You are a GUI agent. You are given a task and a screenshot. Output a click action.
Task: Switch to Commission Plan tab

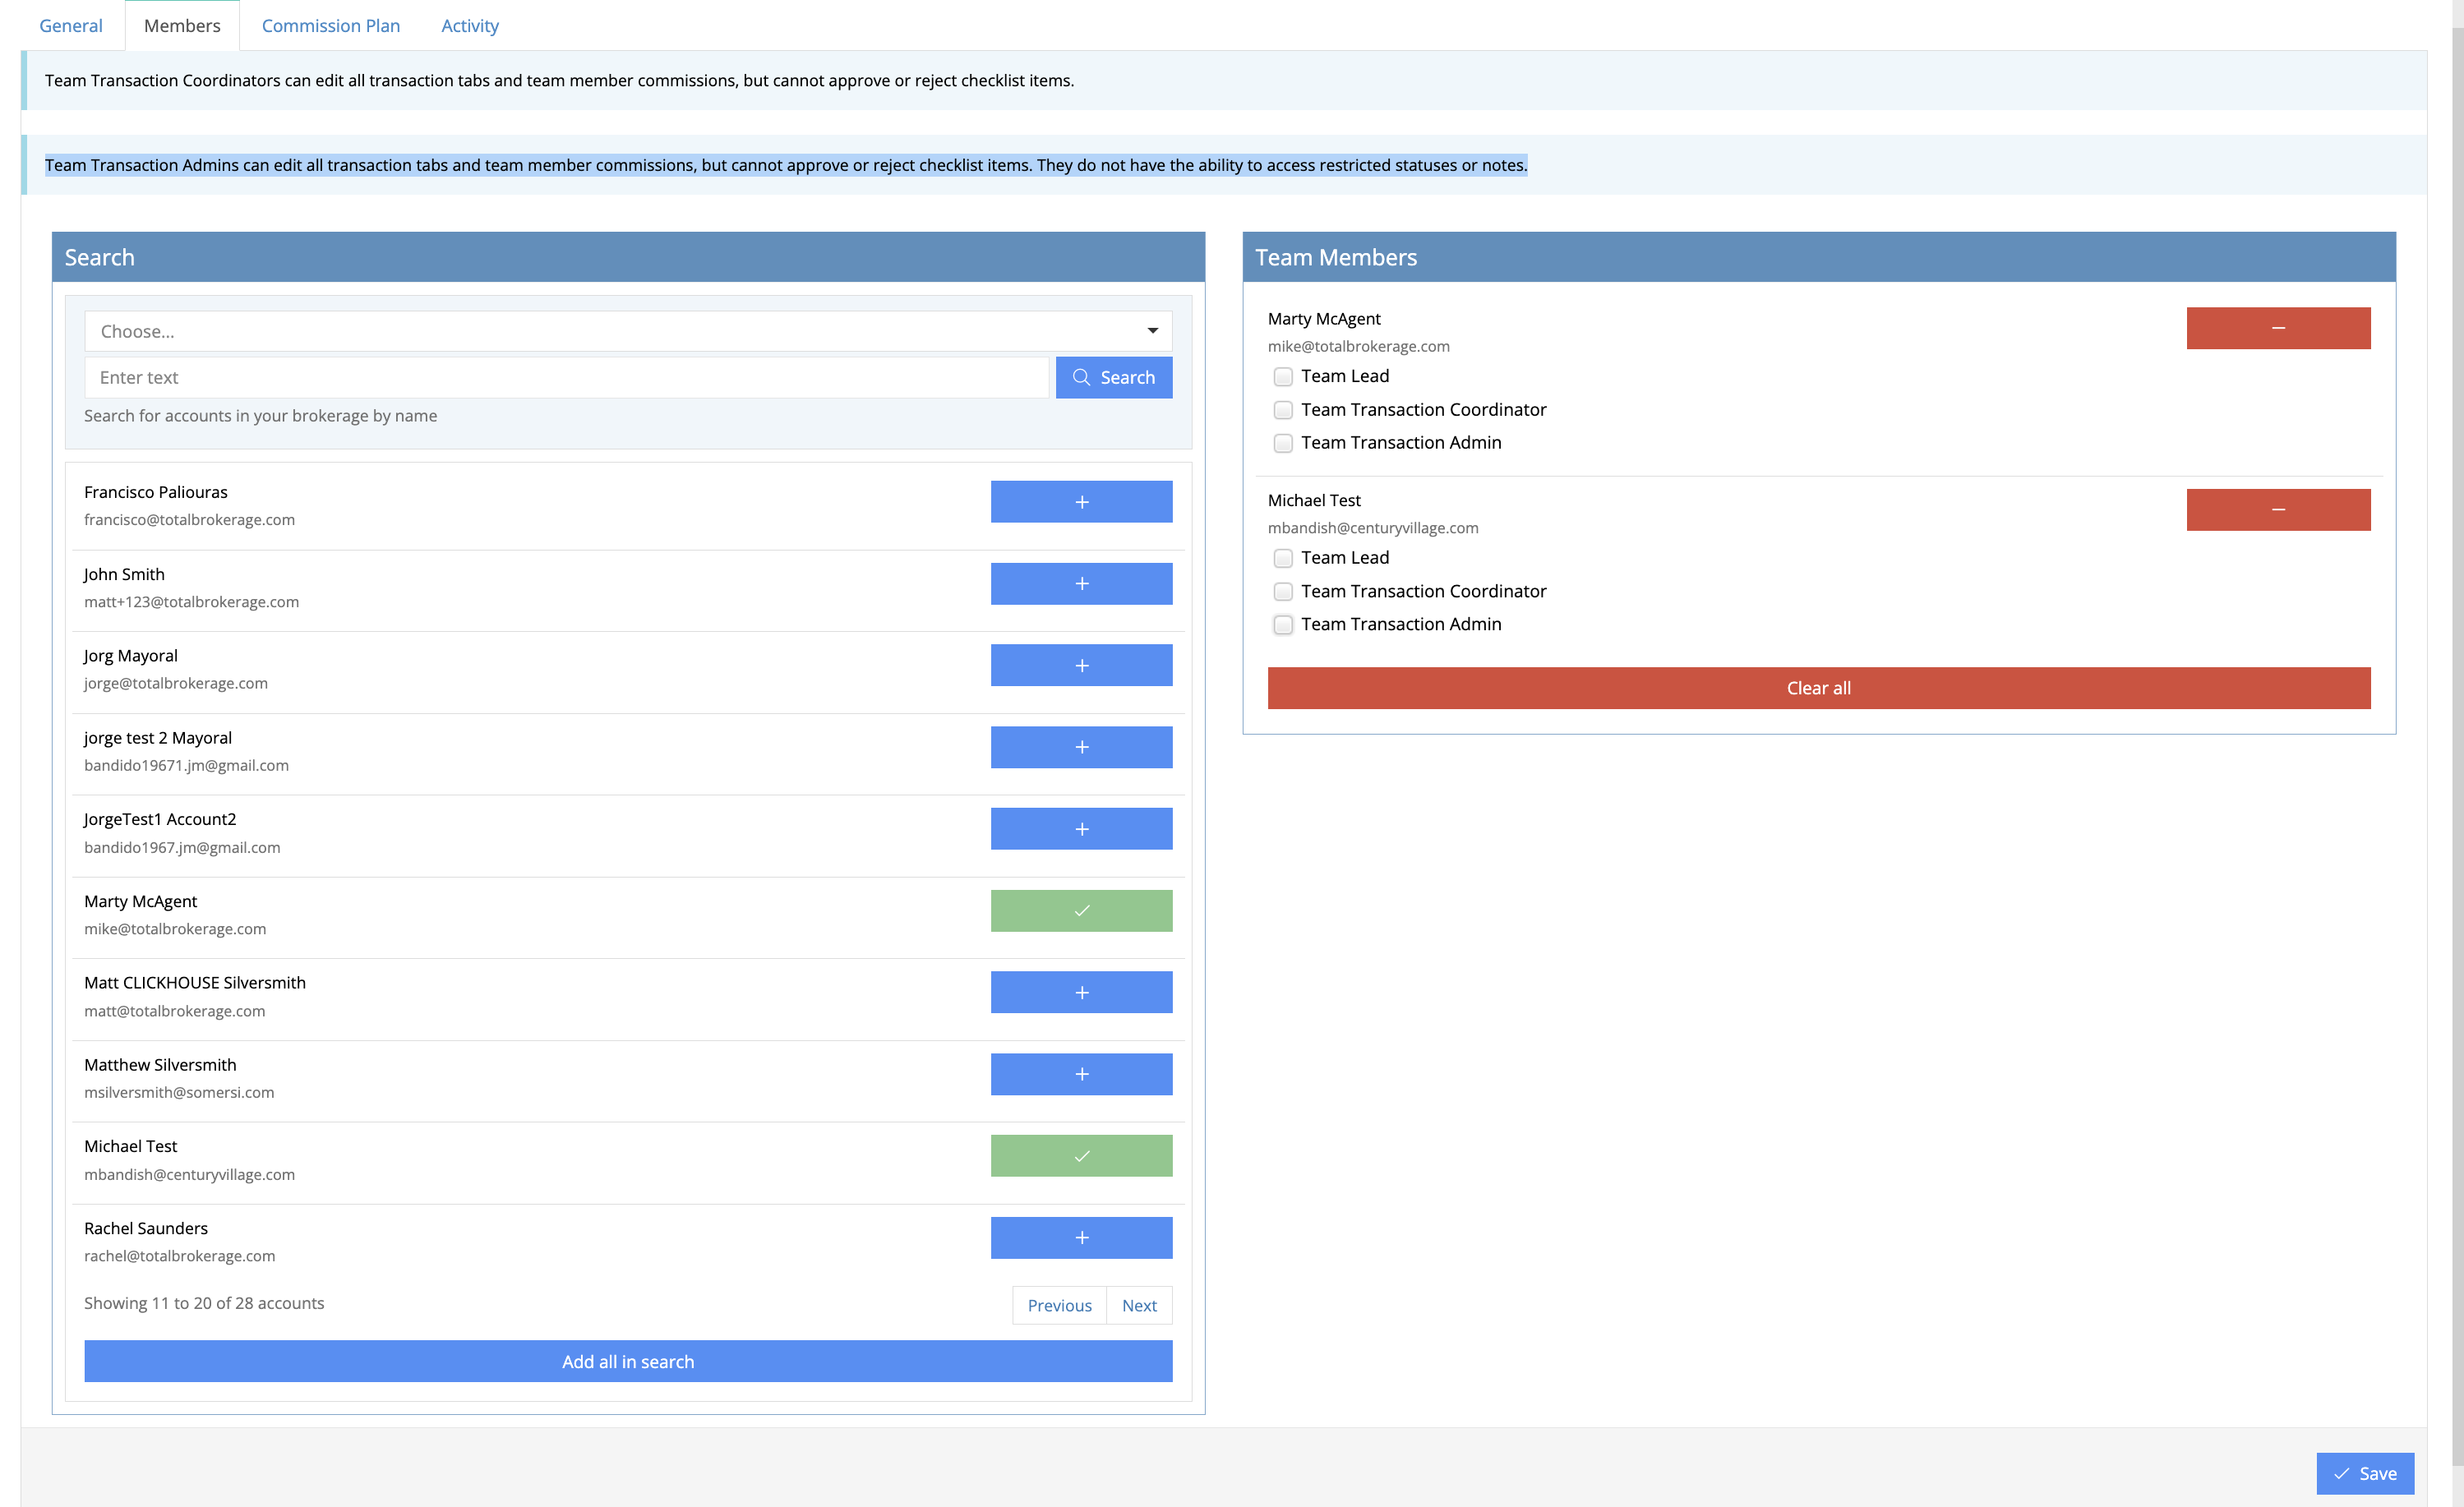pos(331,26)
